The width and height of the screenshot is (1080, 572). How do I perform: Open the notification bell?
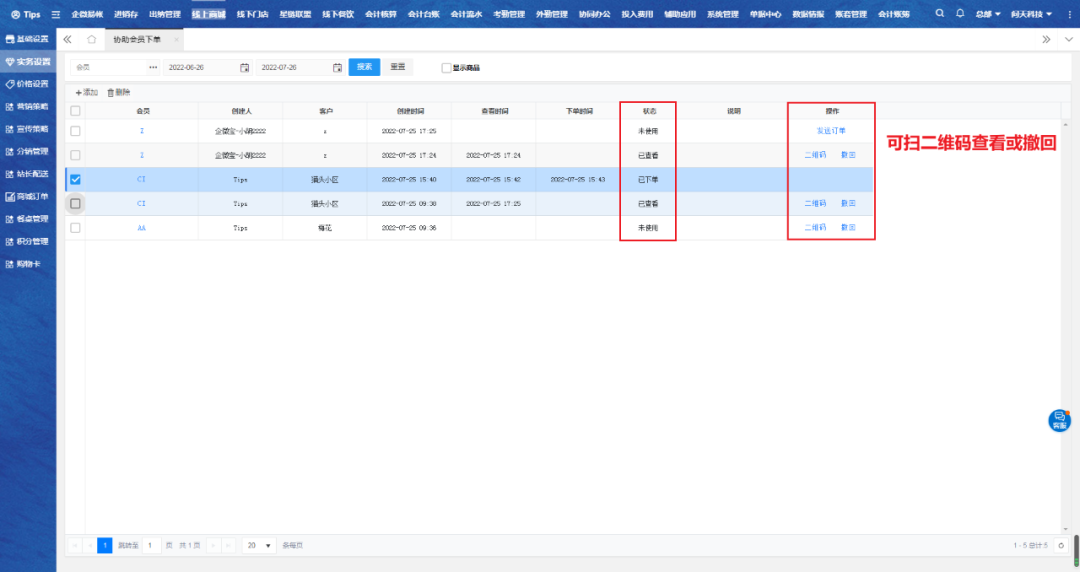click(960, 14)
